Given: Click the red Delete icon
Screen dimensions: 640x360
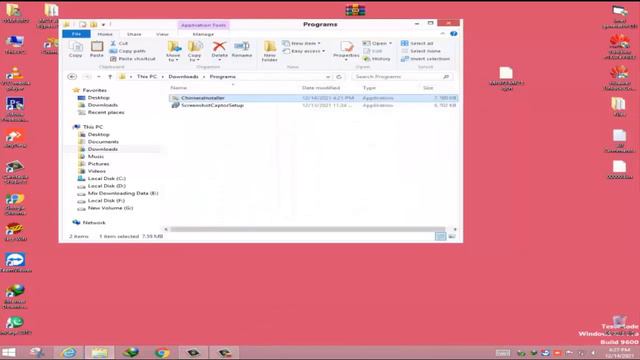Looking at the screenshot, I should tap(219, 47).
